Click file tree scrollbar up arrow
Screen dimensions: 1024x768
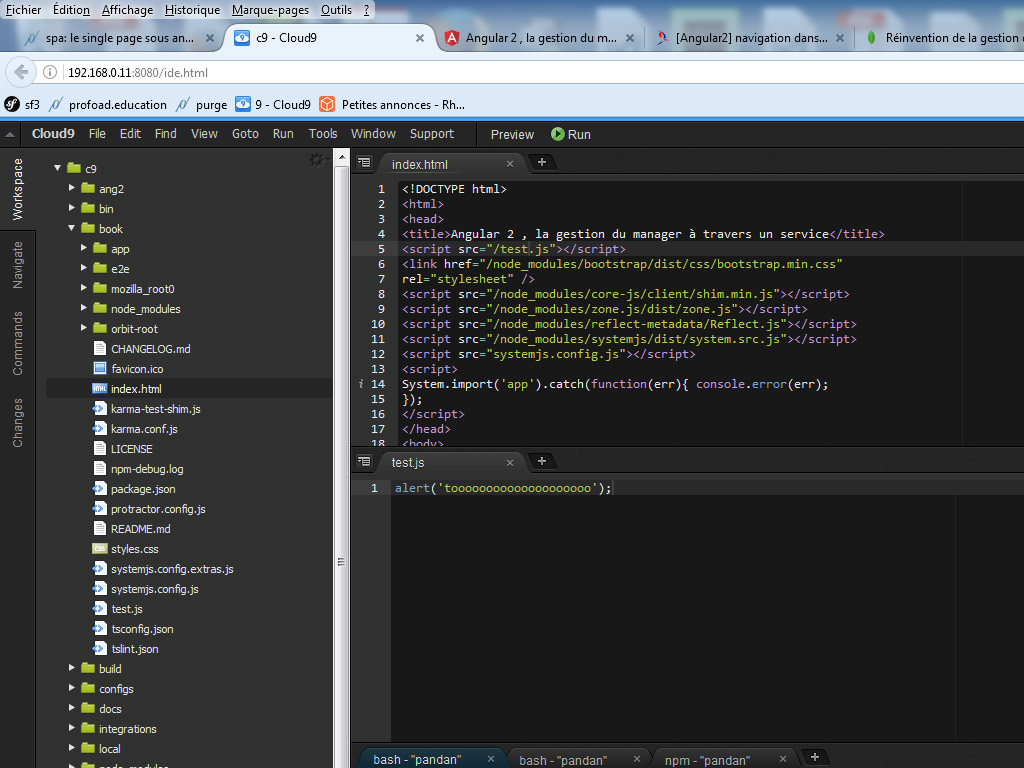tap(342, 157)
